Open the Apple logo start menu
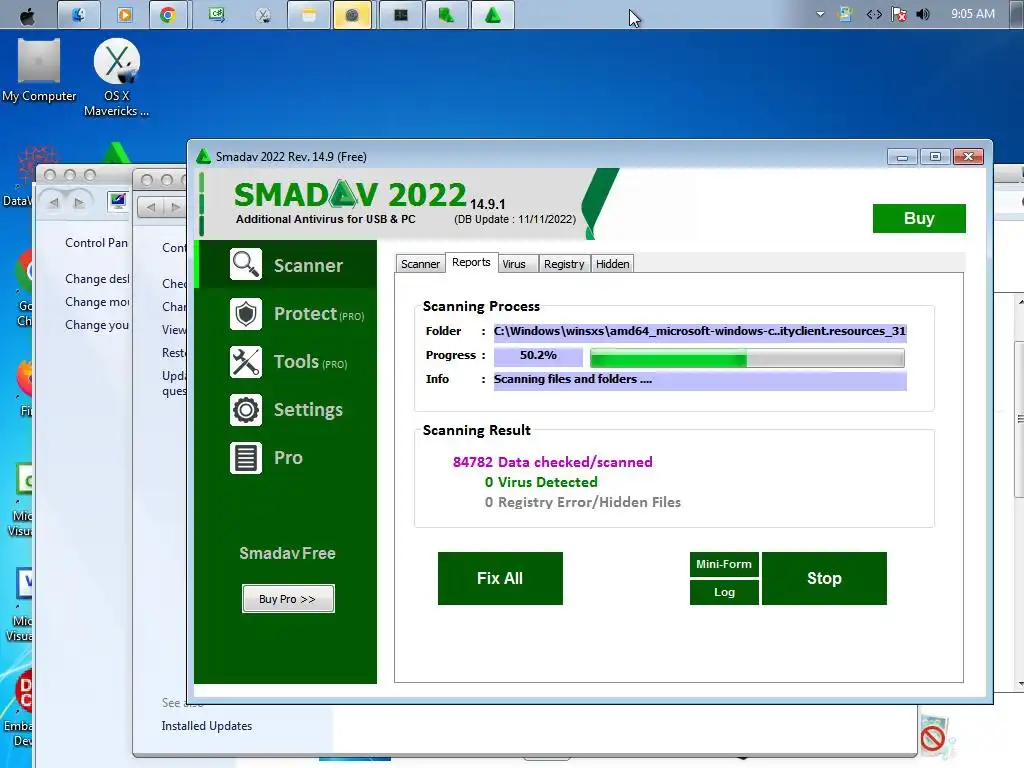This screenshot has height=768, width=1024. coord(27,16)
